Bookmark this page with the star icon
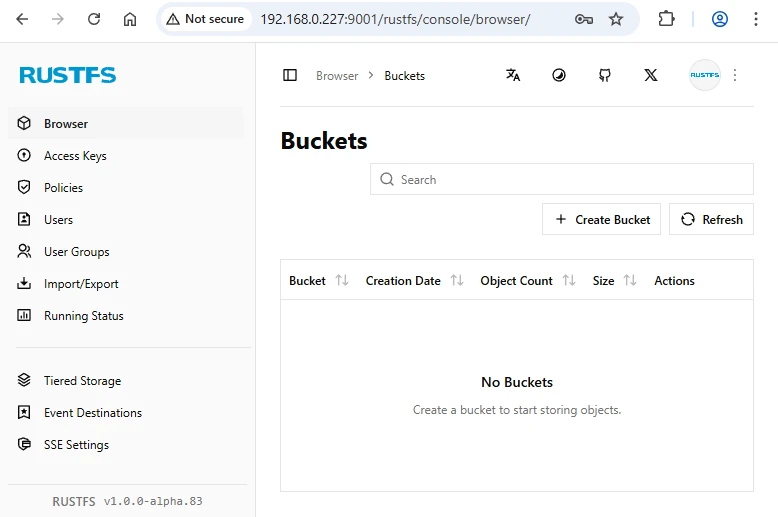Screen dimensions: 778x517 [616, 19]
